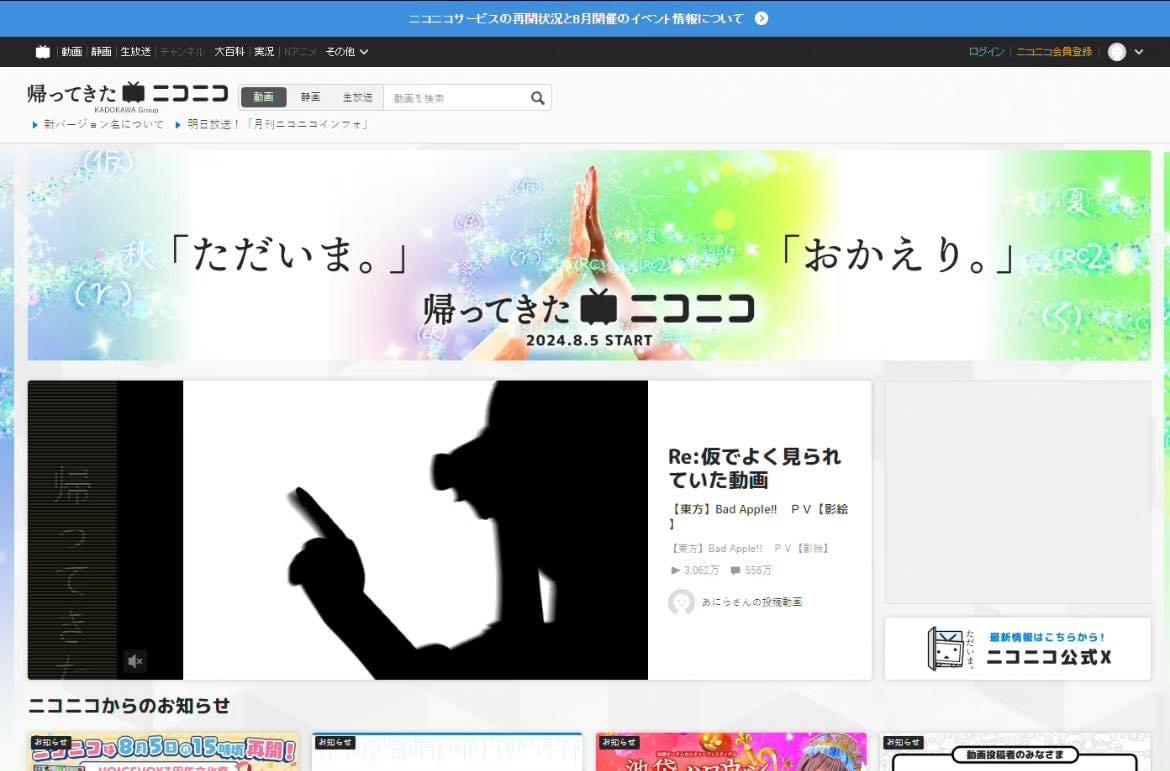The width and height of the screenshot is (1170, 771).
Task: Expand the account menu chevron
Action: click(1139, 51)
